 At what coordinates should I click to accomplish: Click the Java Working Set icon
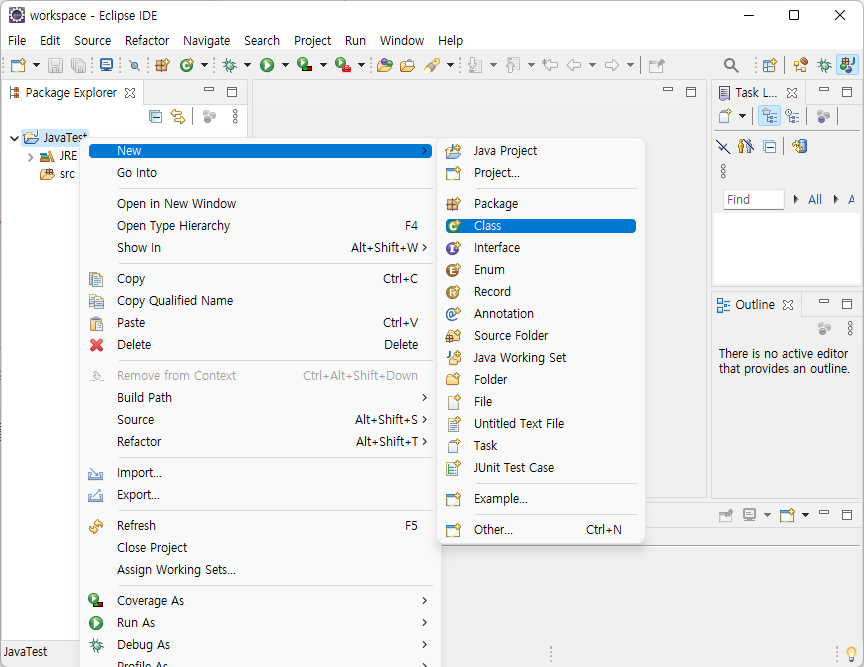coord(453,358)
